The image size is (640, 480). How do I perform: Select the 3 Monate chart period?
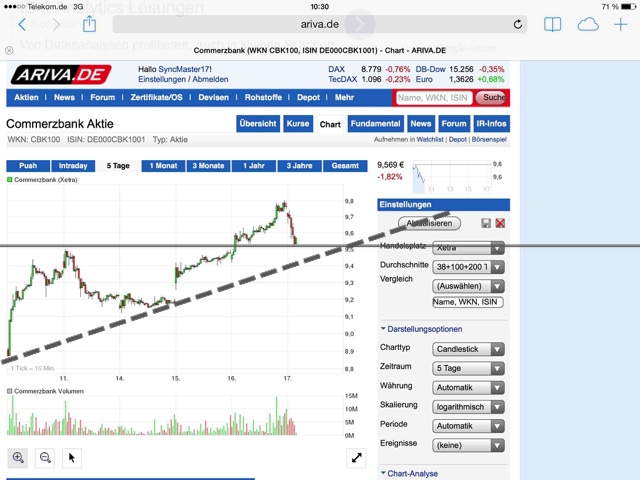point(208,166)
